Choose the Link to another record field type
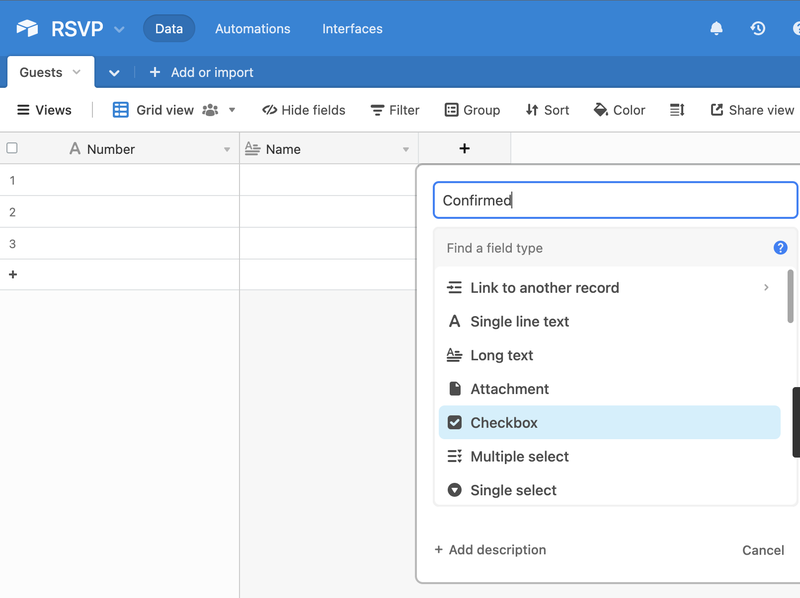Screen dimensions: 800x598 point(609,287)
